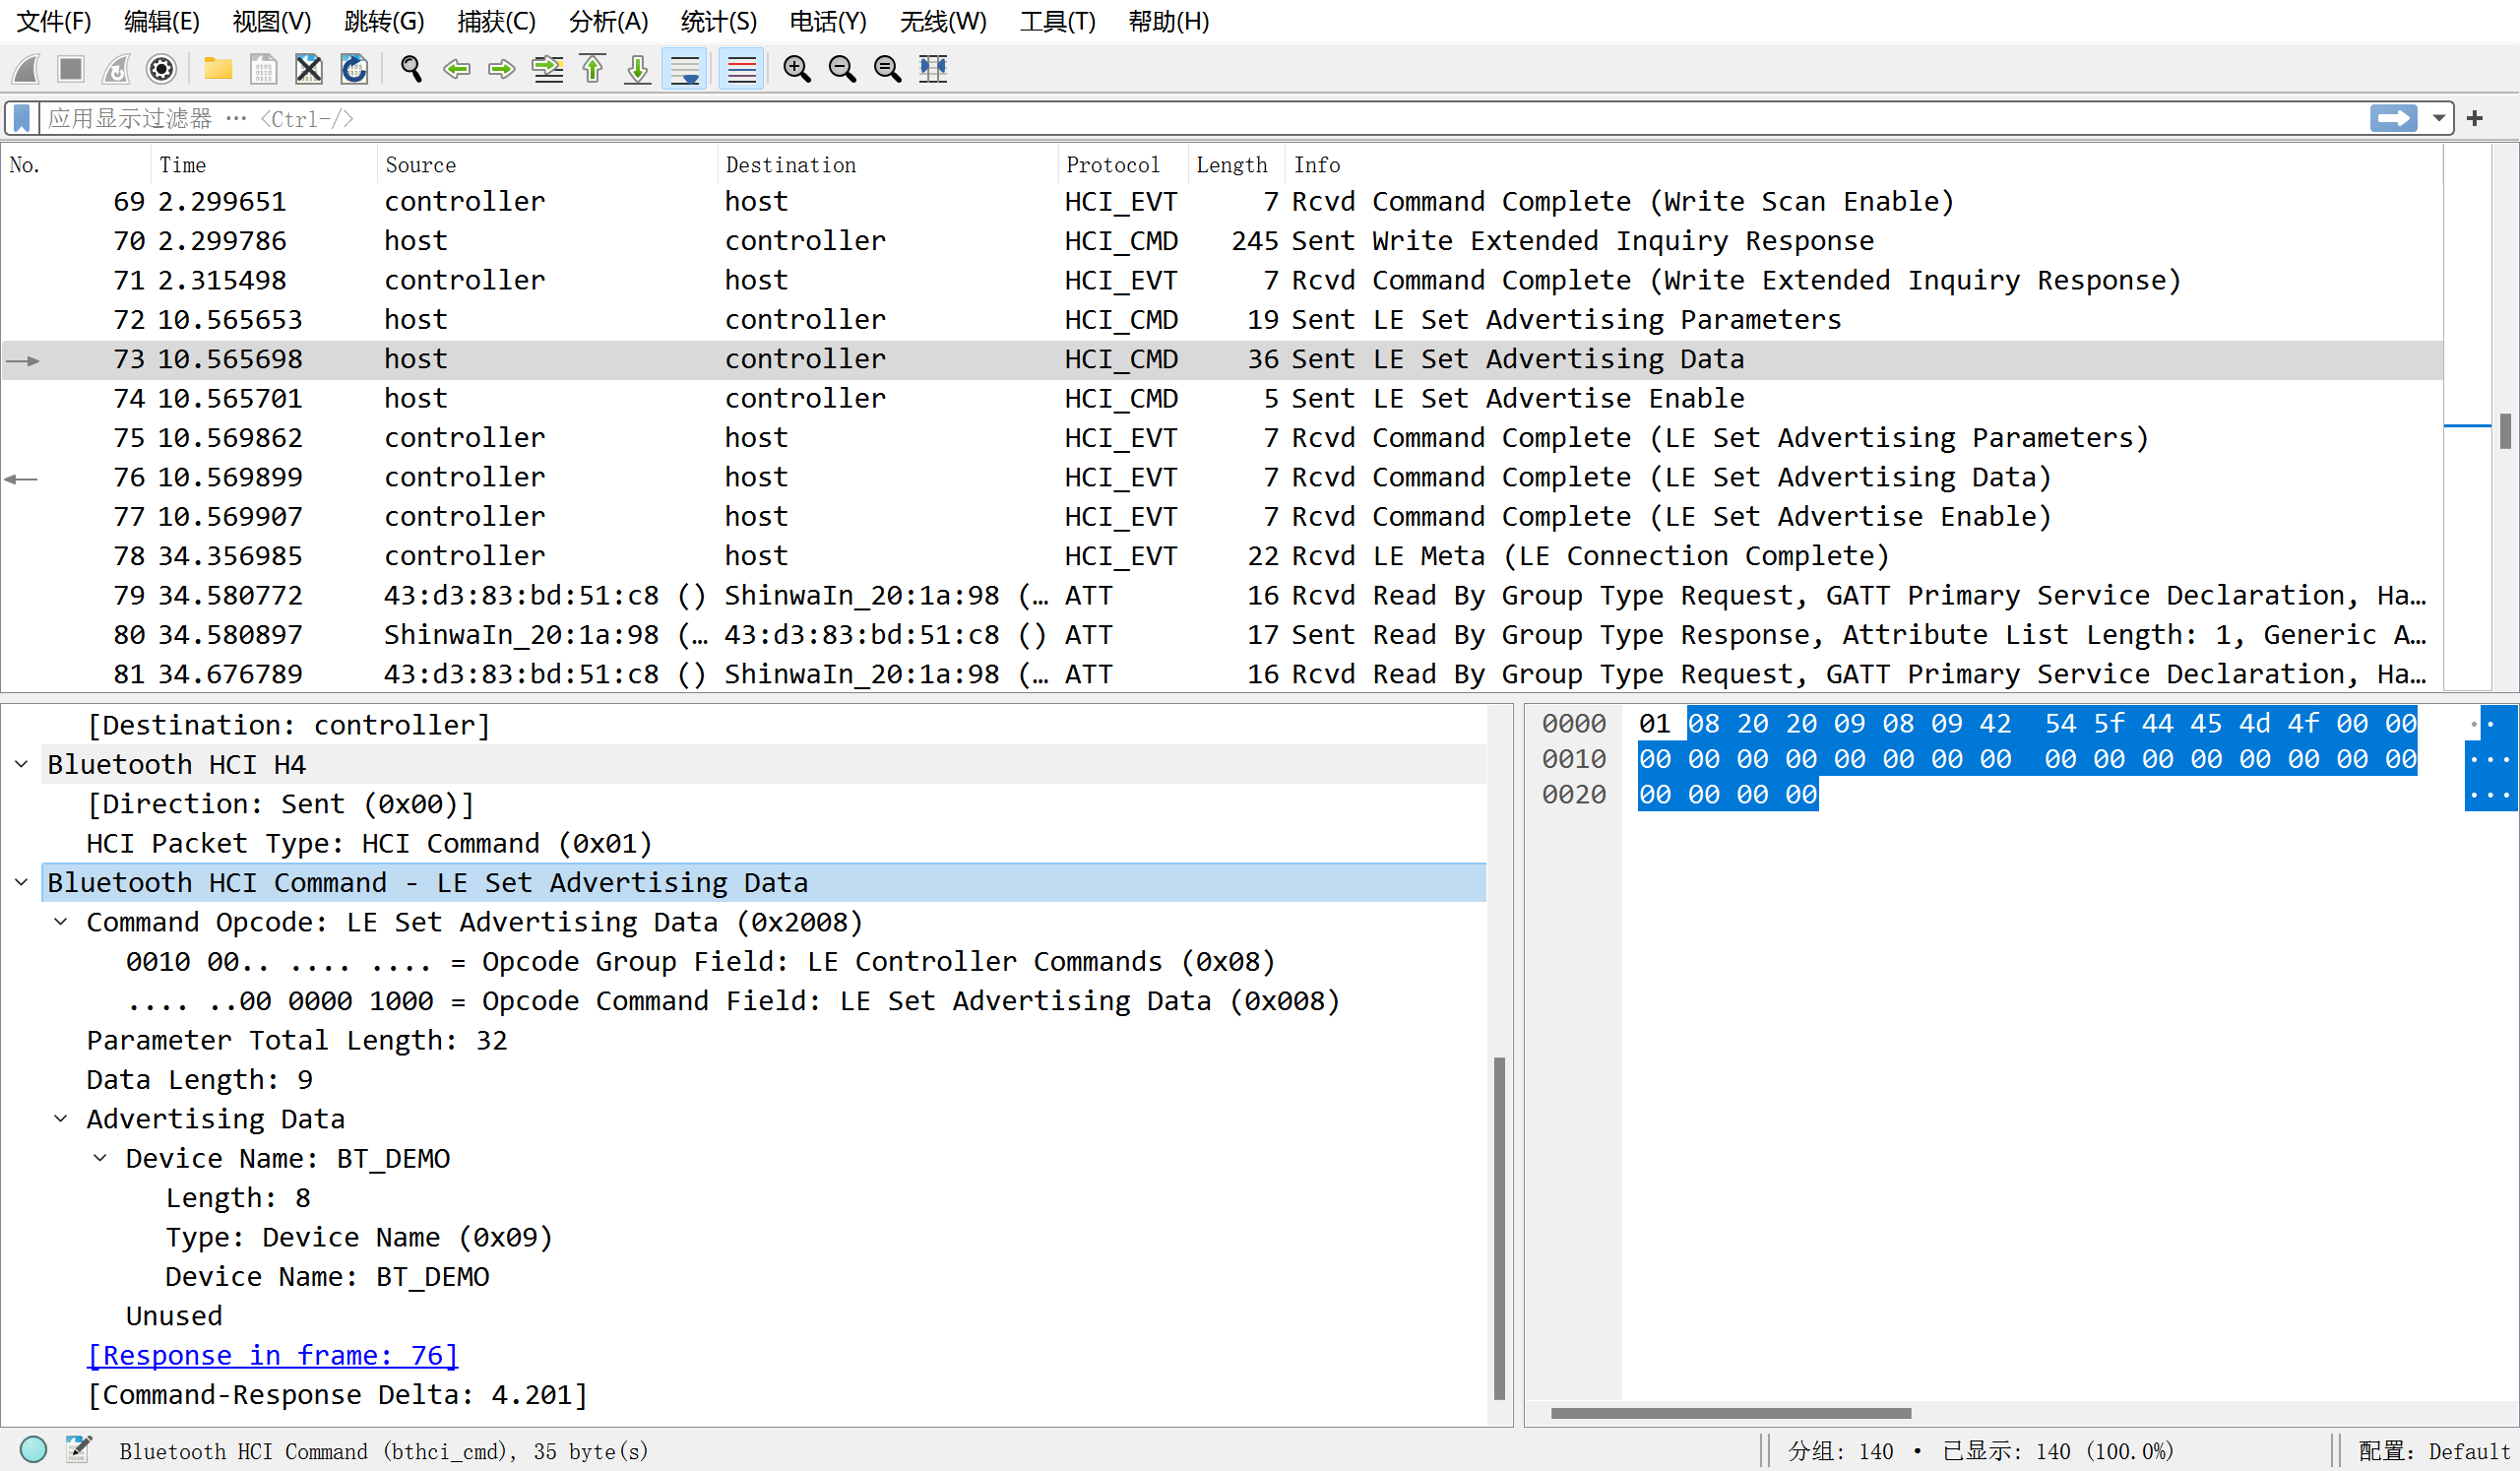
Task: Reset text to normal size
Action: click(888, 68)
